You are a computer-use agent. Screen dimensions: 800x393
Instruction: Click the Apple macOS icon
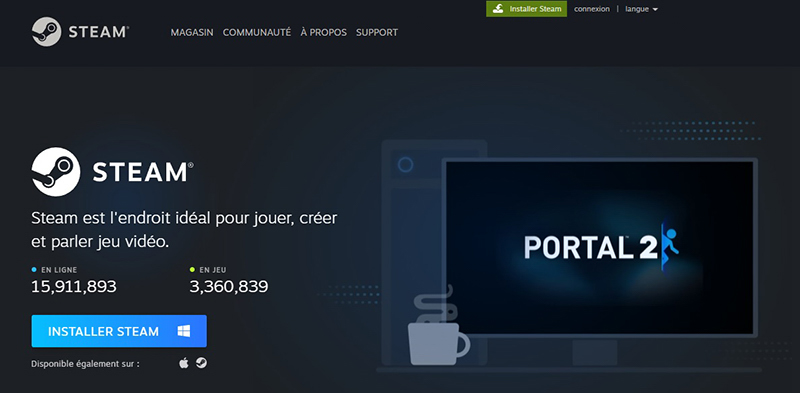pos(184,363)
